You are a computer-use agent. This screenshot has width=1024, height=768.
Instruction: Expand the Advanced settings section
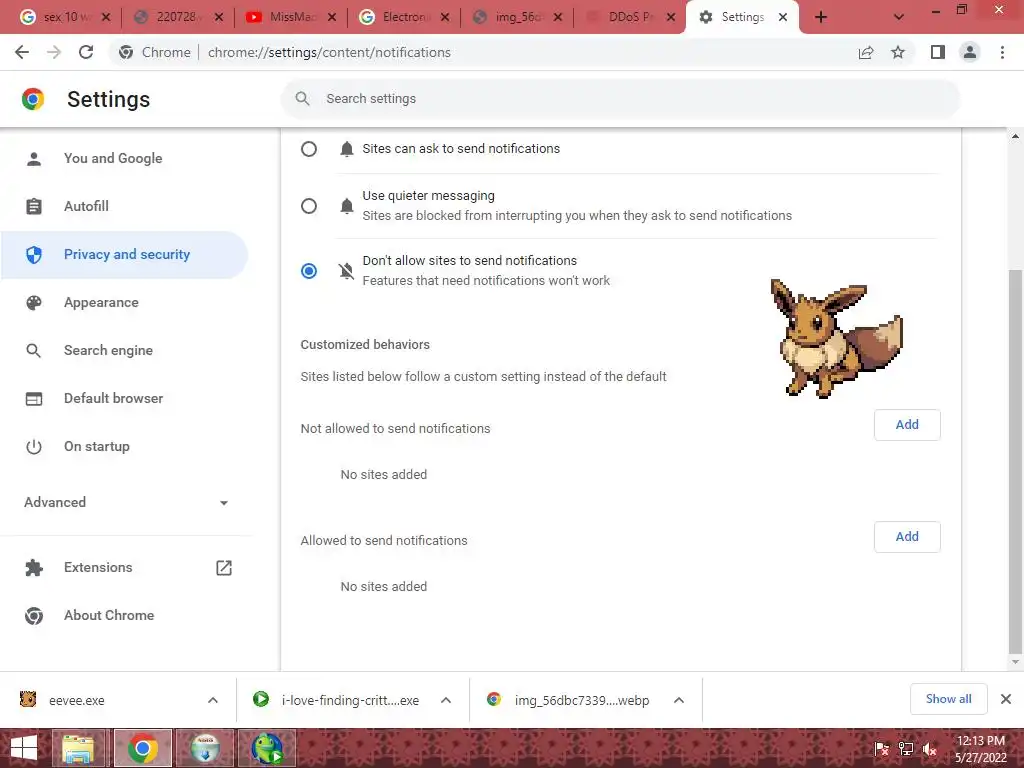pyautogui.click(x=126, y=502)
